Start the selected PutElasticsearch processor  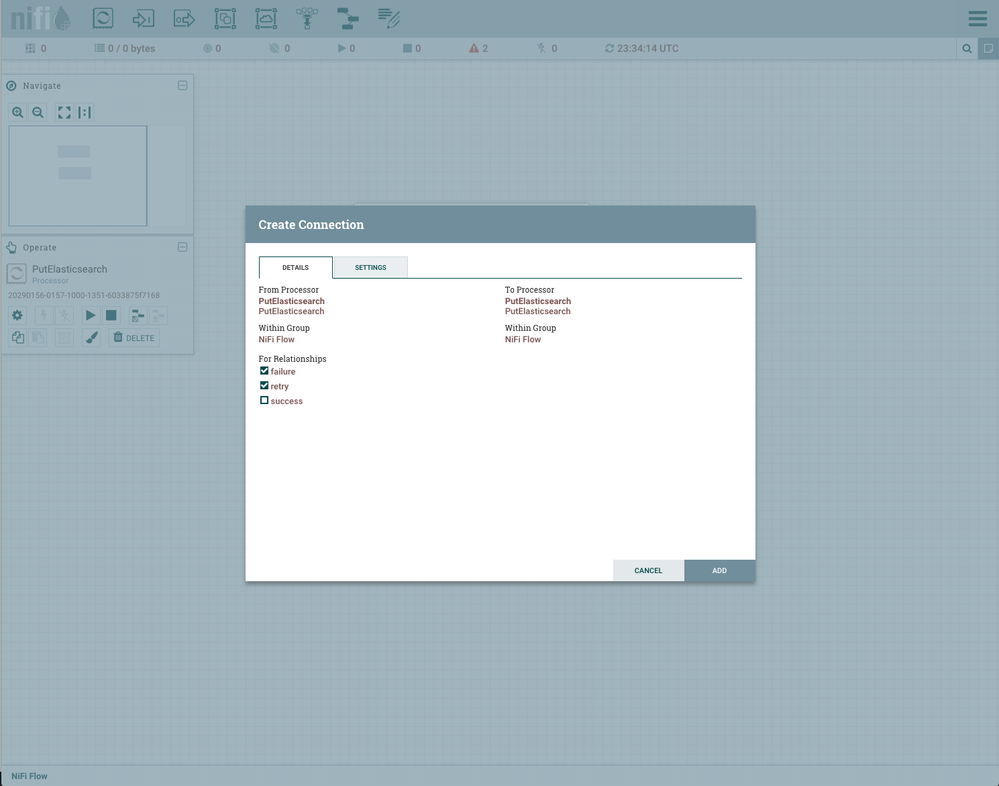pyautogui.click(x=90, y=315)
